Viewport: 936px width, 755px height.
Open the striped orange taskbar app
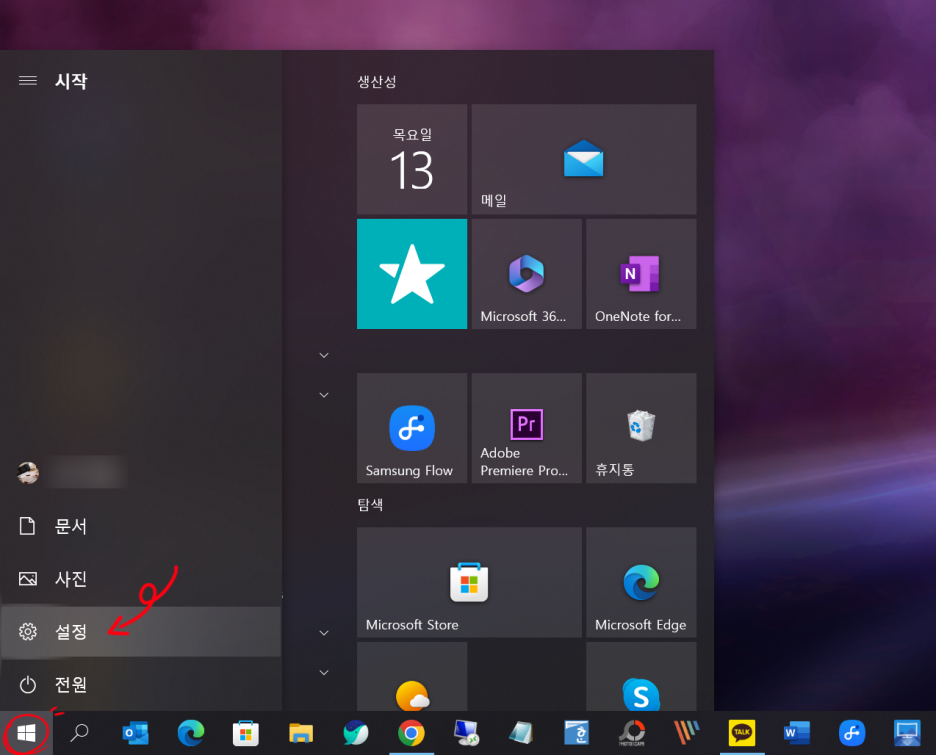(686, 733)
